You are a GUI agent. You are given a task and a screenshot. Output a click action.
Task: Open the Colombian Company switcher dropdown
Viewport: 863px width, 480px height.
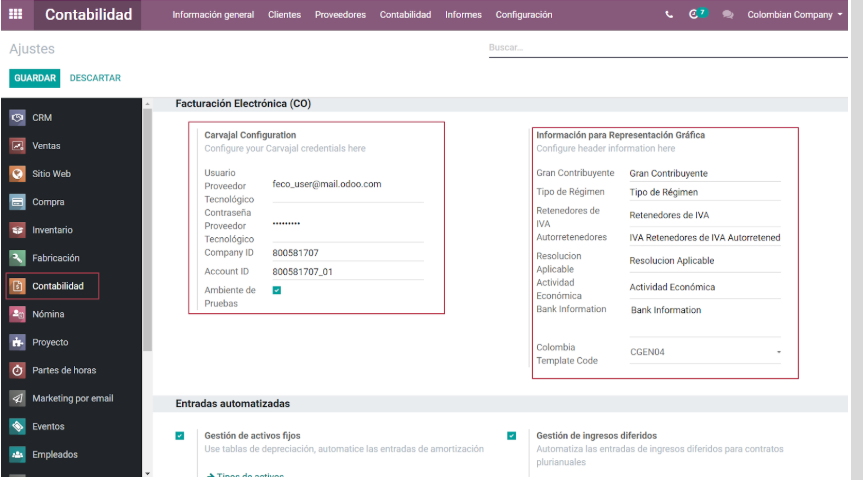click(x=795, y=15)
